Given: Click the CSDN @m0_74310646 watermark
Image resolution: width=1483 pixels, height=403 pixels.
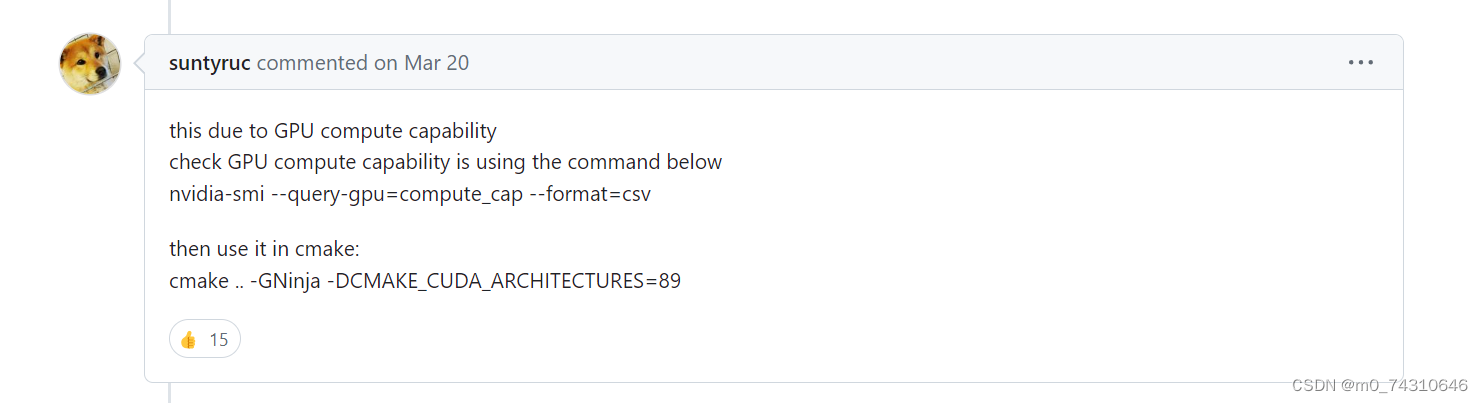Looking at the screenshot, I should pyautogui.click(x=1380, y=385).
